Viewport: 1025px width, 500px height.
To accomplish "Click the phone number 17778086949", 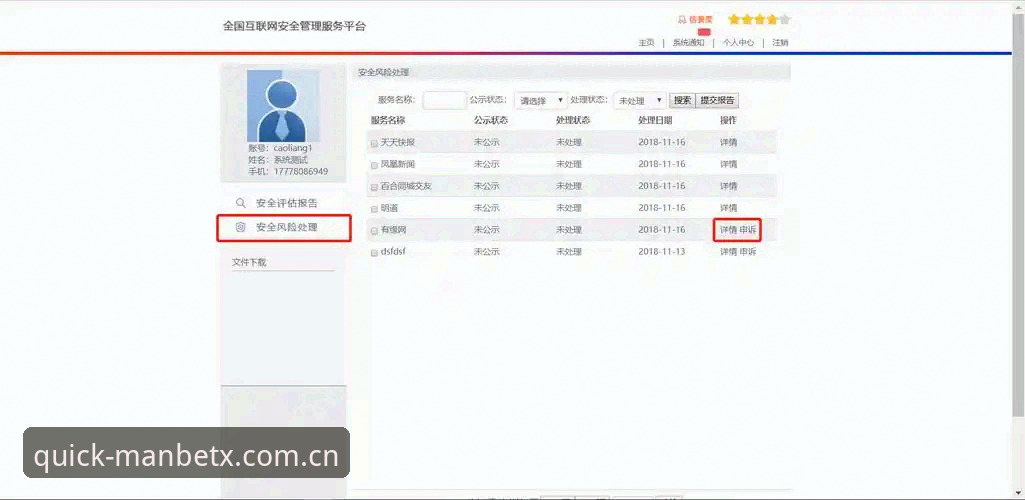I will [301, 171].
